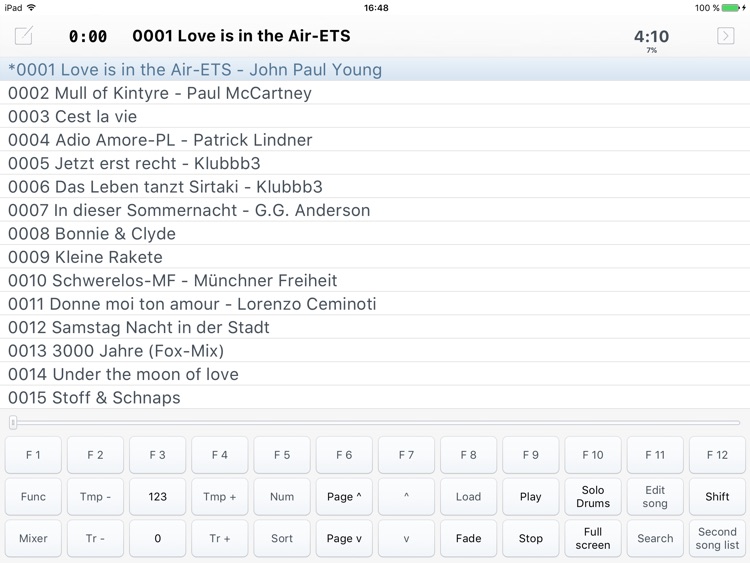Image resolution: width=750 pixels, height=563 pixels.
Task: Increase tempo with Tmp + button
Action: point(220,497)
